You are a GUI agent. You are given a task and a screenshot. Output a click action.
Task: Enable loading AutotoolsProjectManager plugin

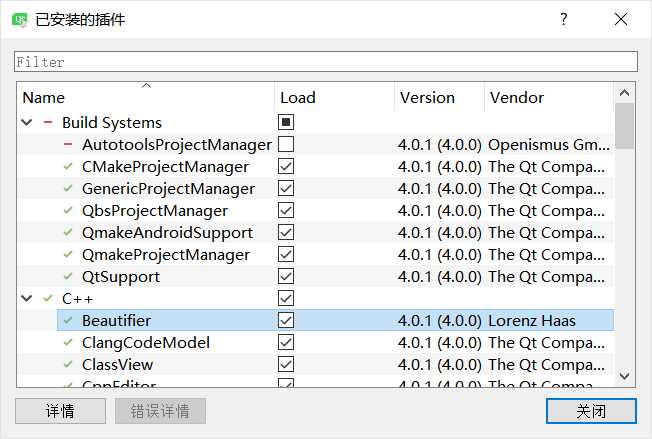click(286, 144)
